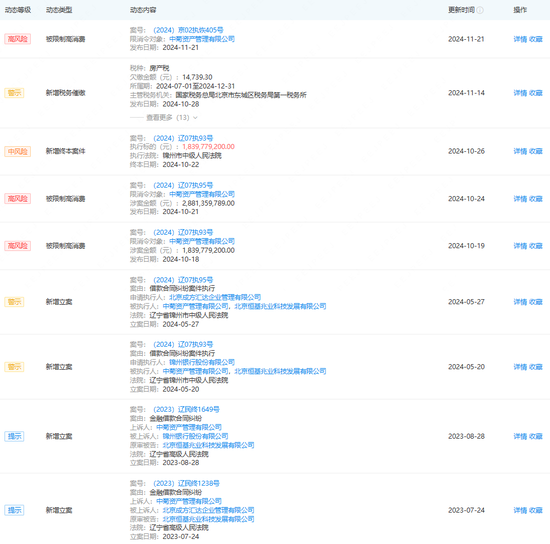Click 动态类型 column header

tap(59, 10)
